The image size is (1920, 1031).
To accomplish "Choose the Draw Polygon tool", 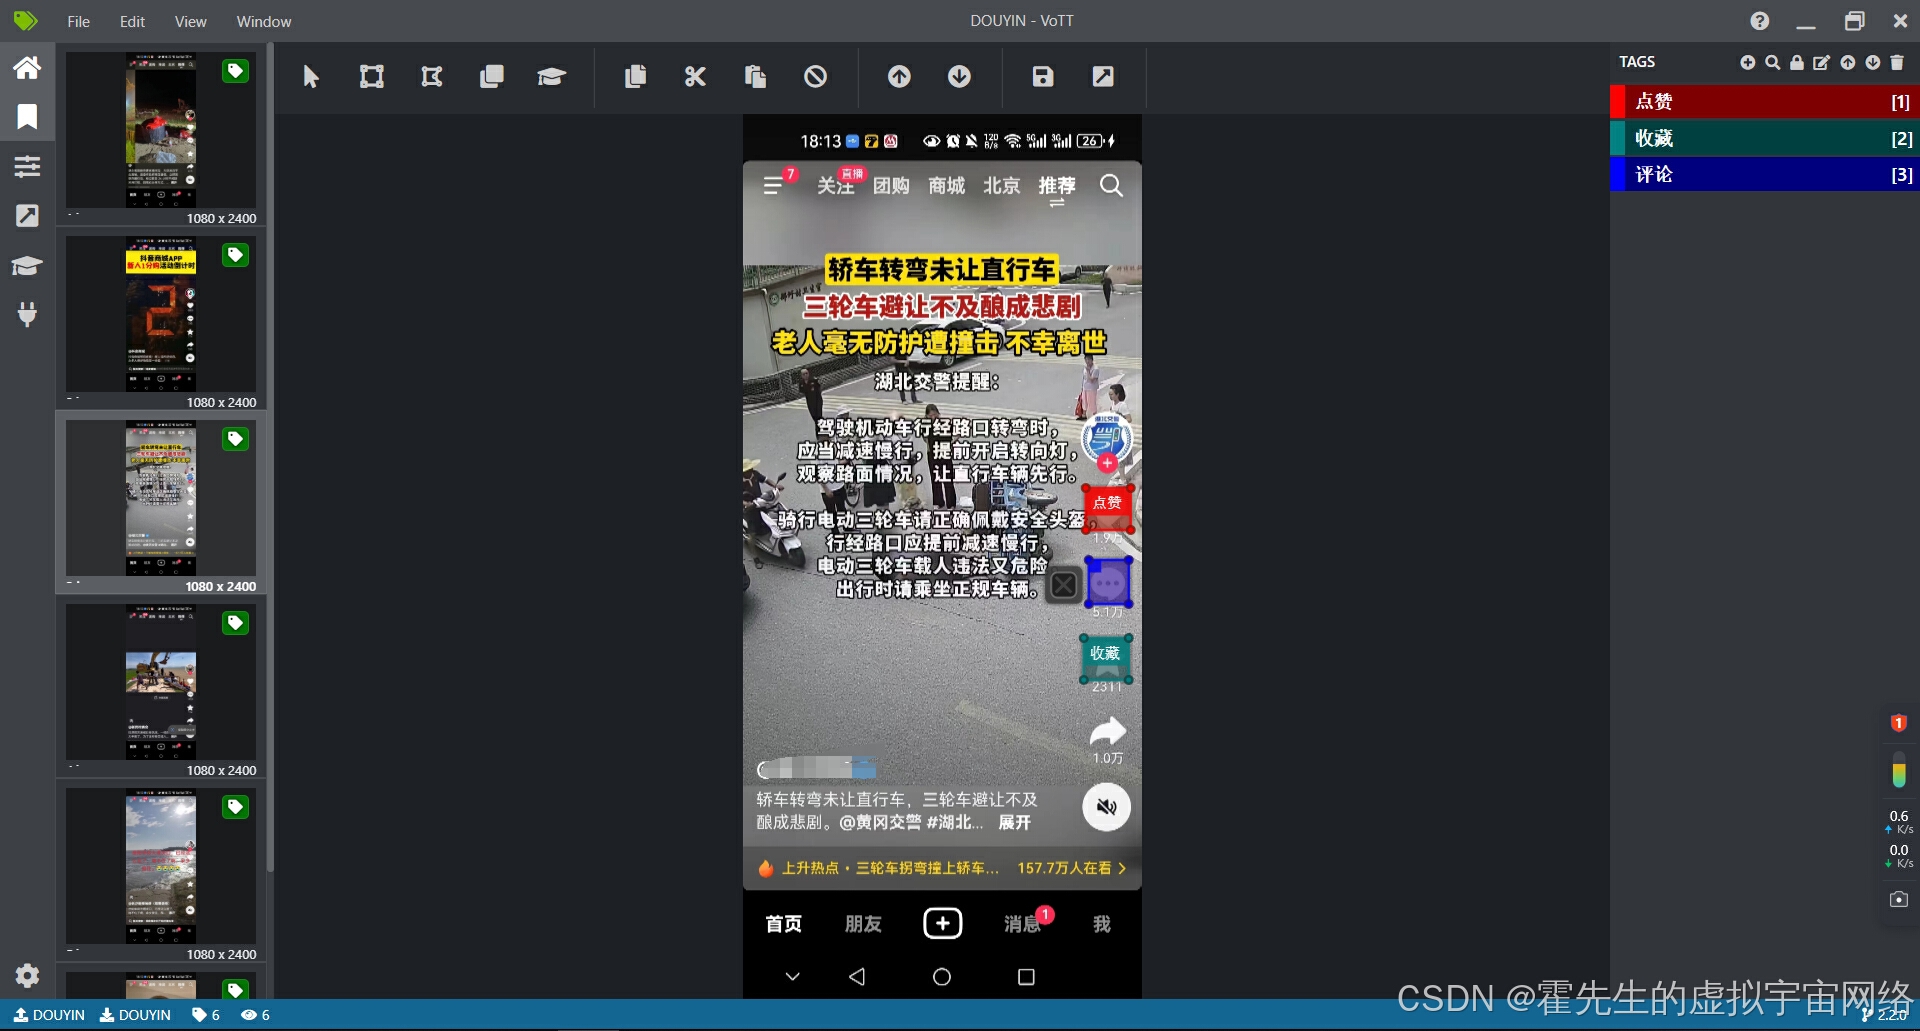I will [432, 77].
